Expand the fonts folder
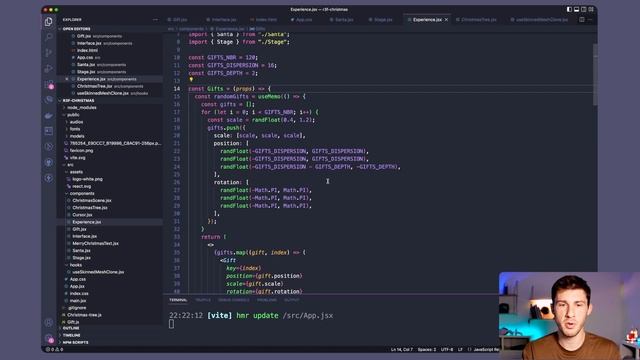The width and height of the screenshot is (640, 360). coord(75,129)
